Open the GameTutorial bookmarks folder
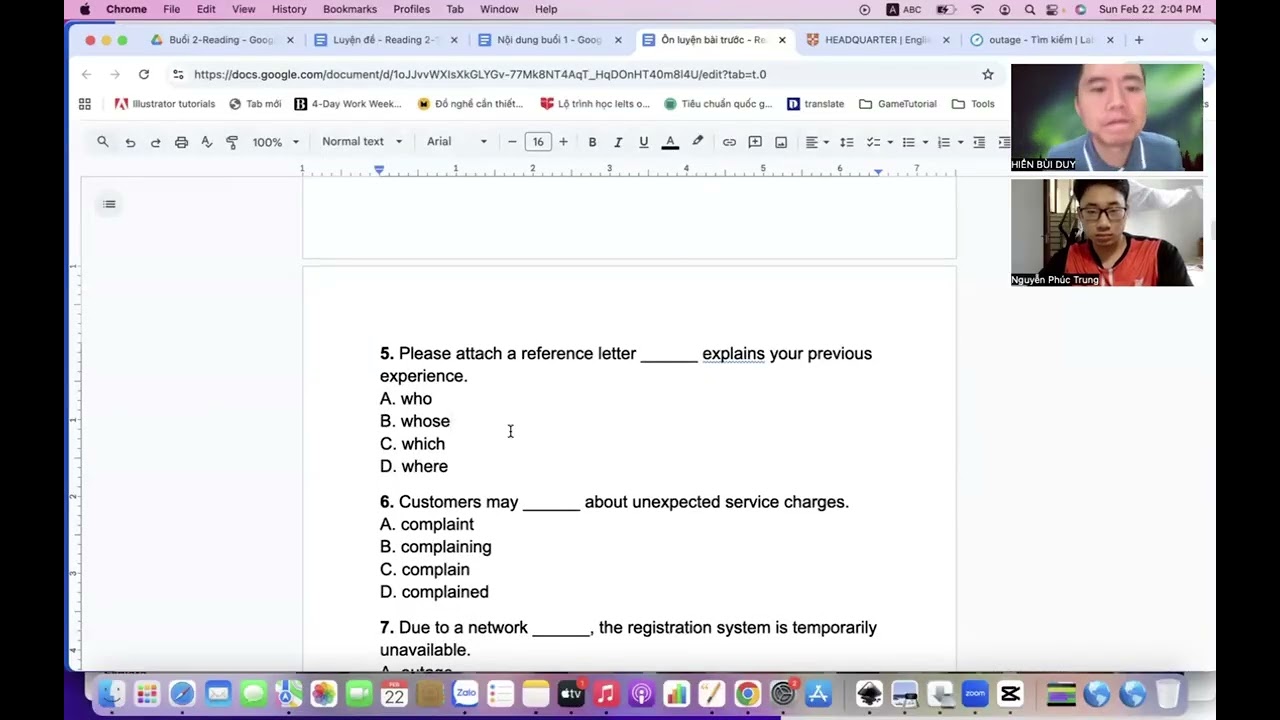This screenshot has width=1280, height=720. click(x=898, y=104)
